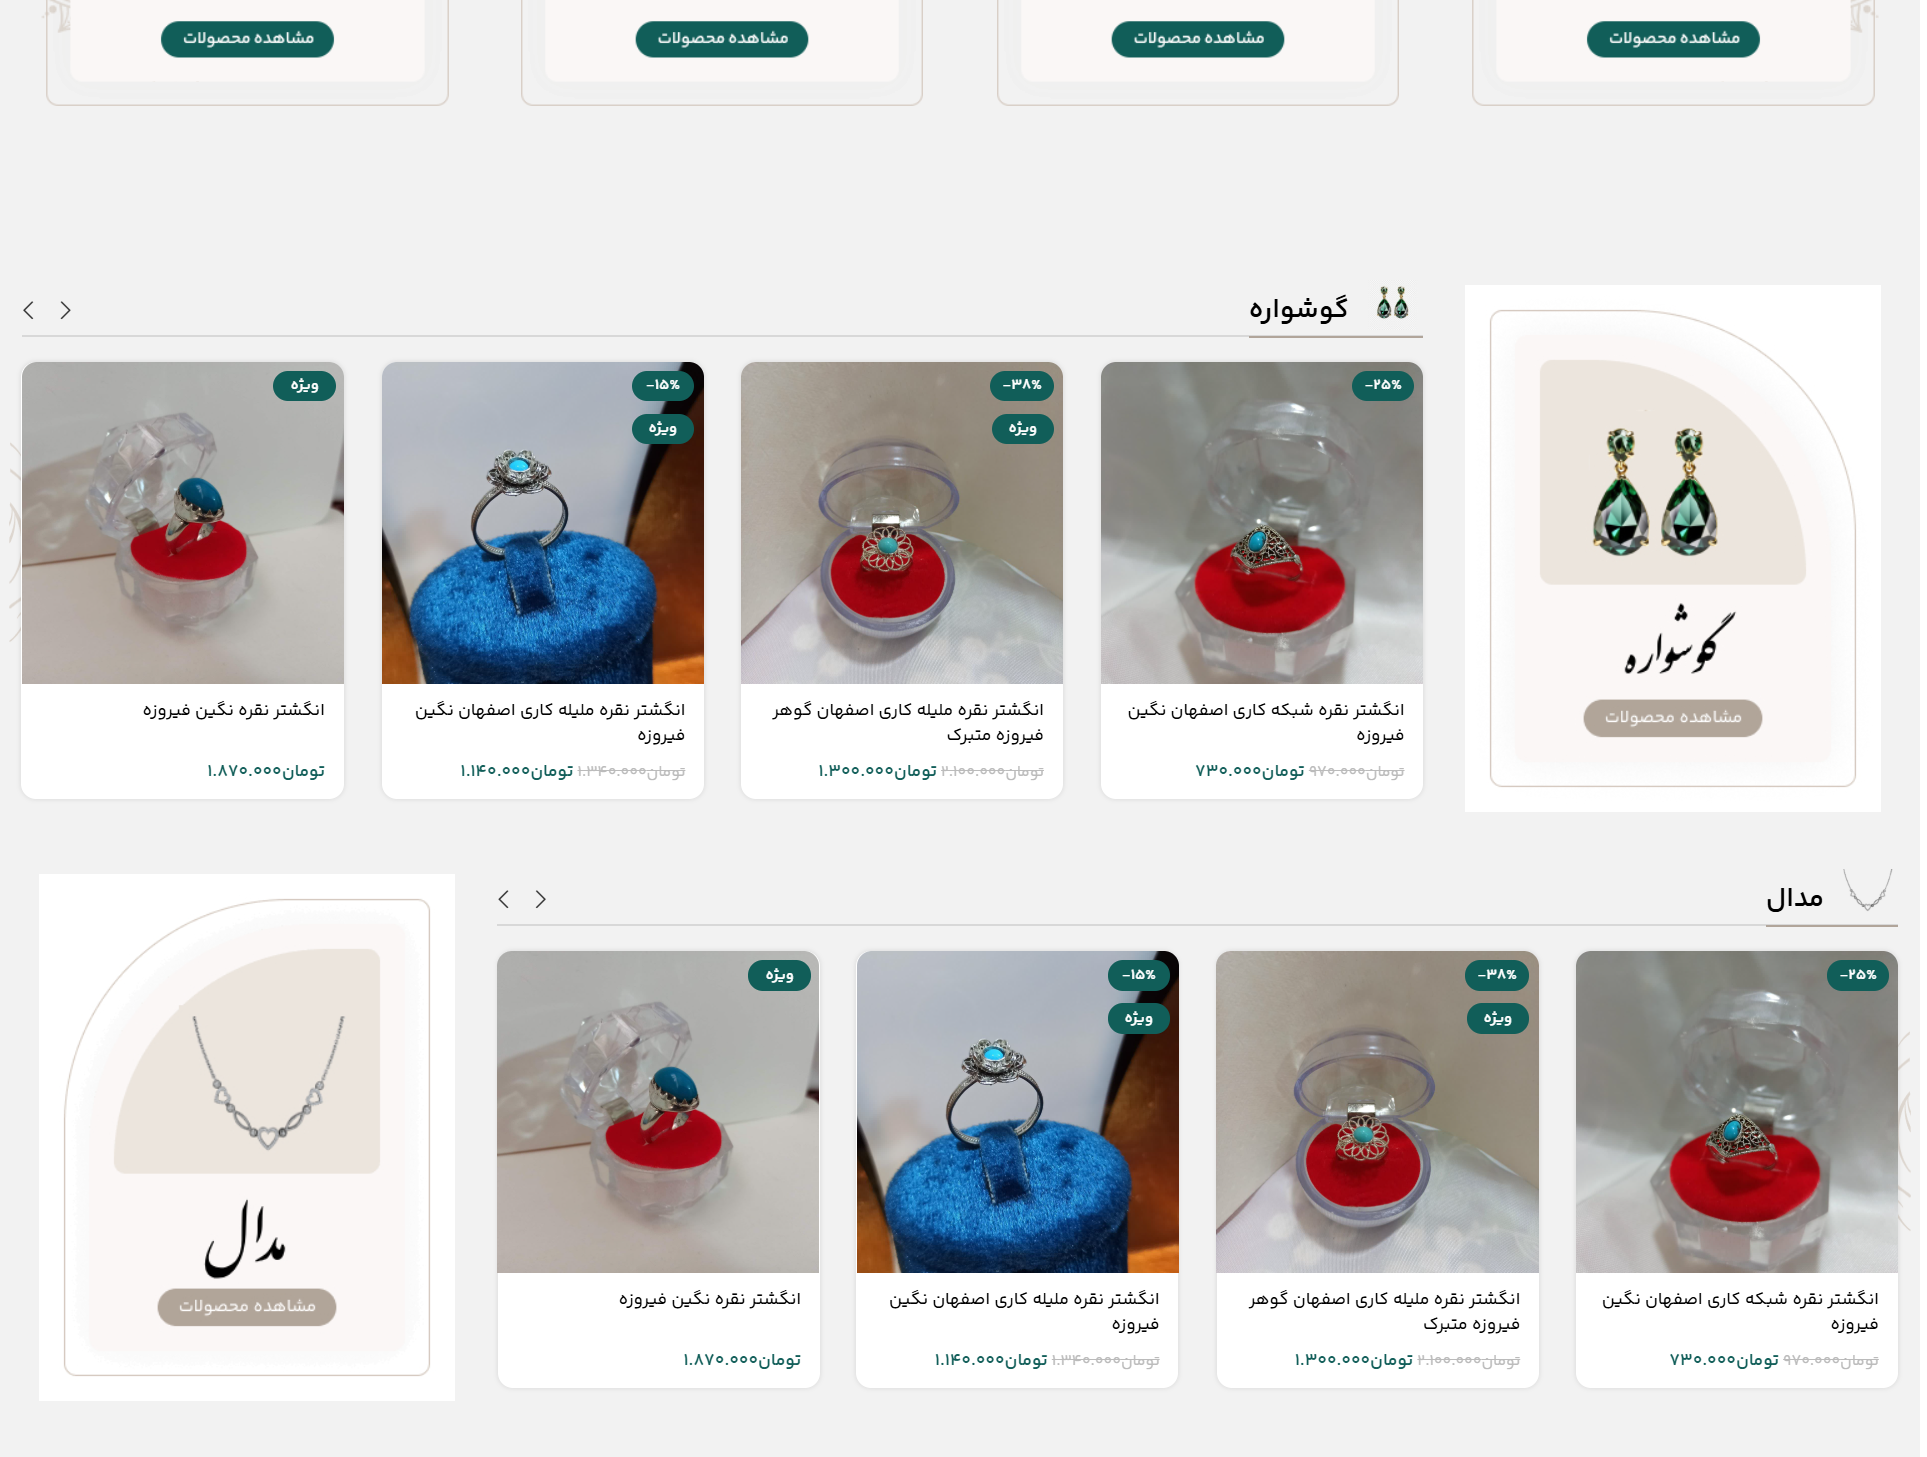Viewport: 1927px width, 1457px height.
Task: Click the top-left green مشاهده محصولات button
Action: [x=247, y=39]
